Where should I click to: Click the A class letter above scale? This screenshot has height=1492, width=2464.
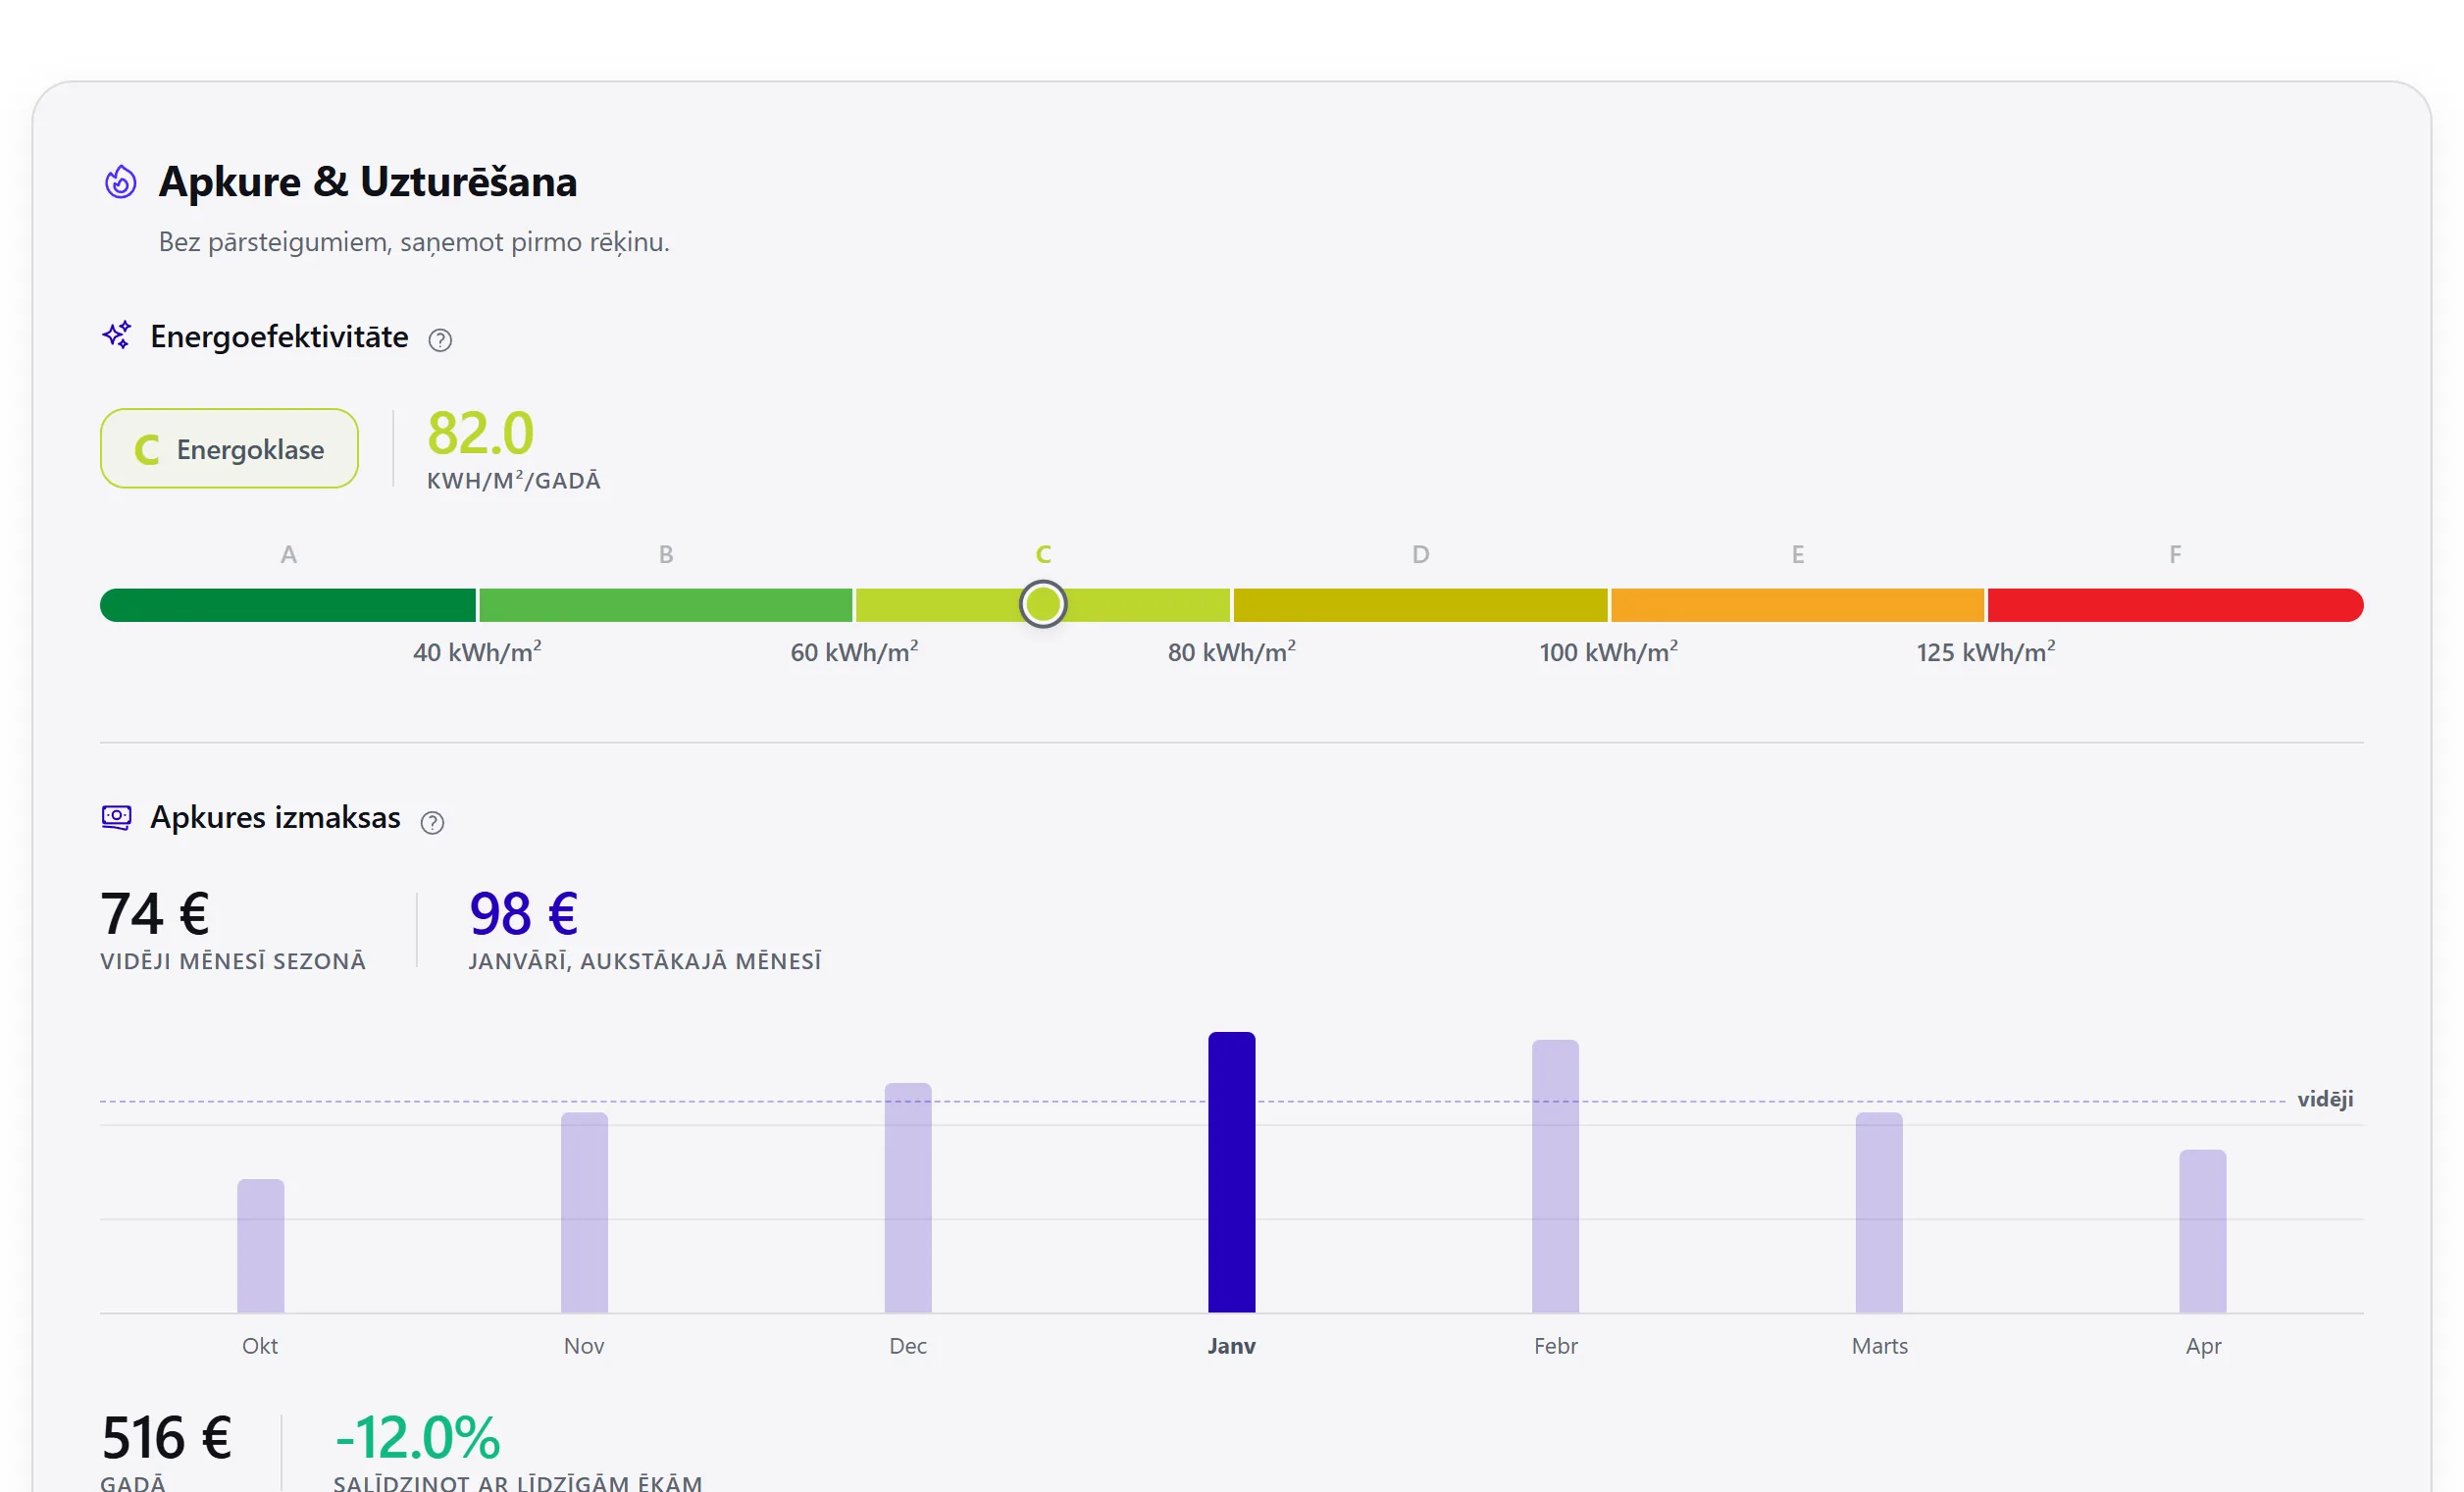pos(289,554)
